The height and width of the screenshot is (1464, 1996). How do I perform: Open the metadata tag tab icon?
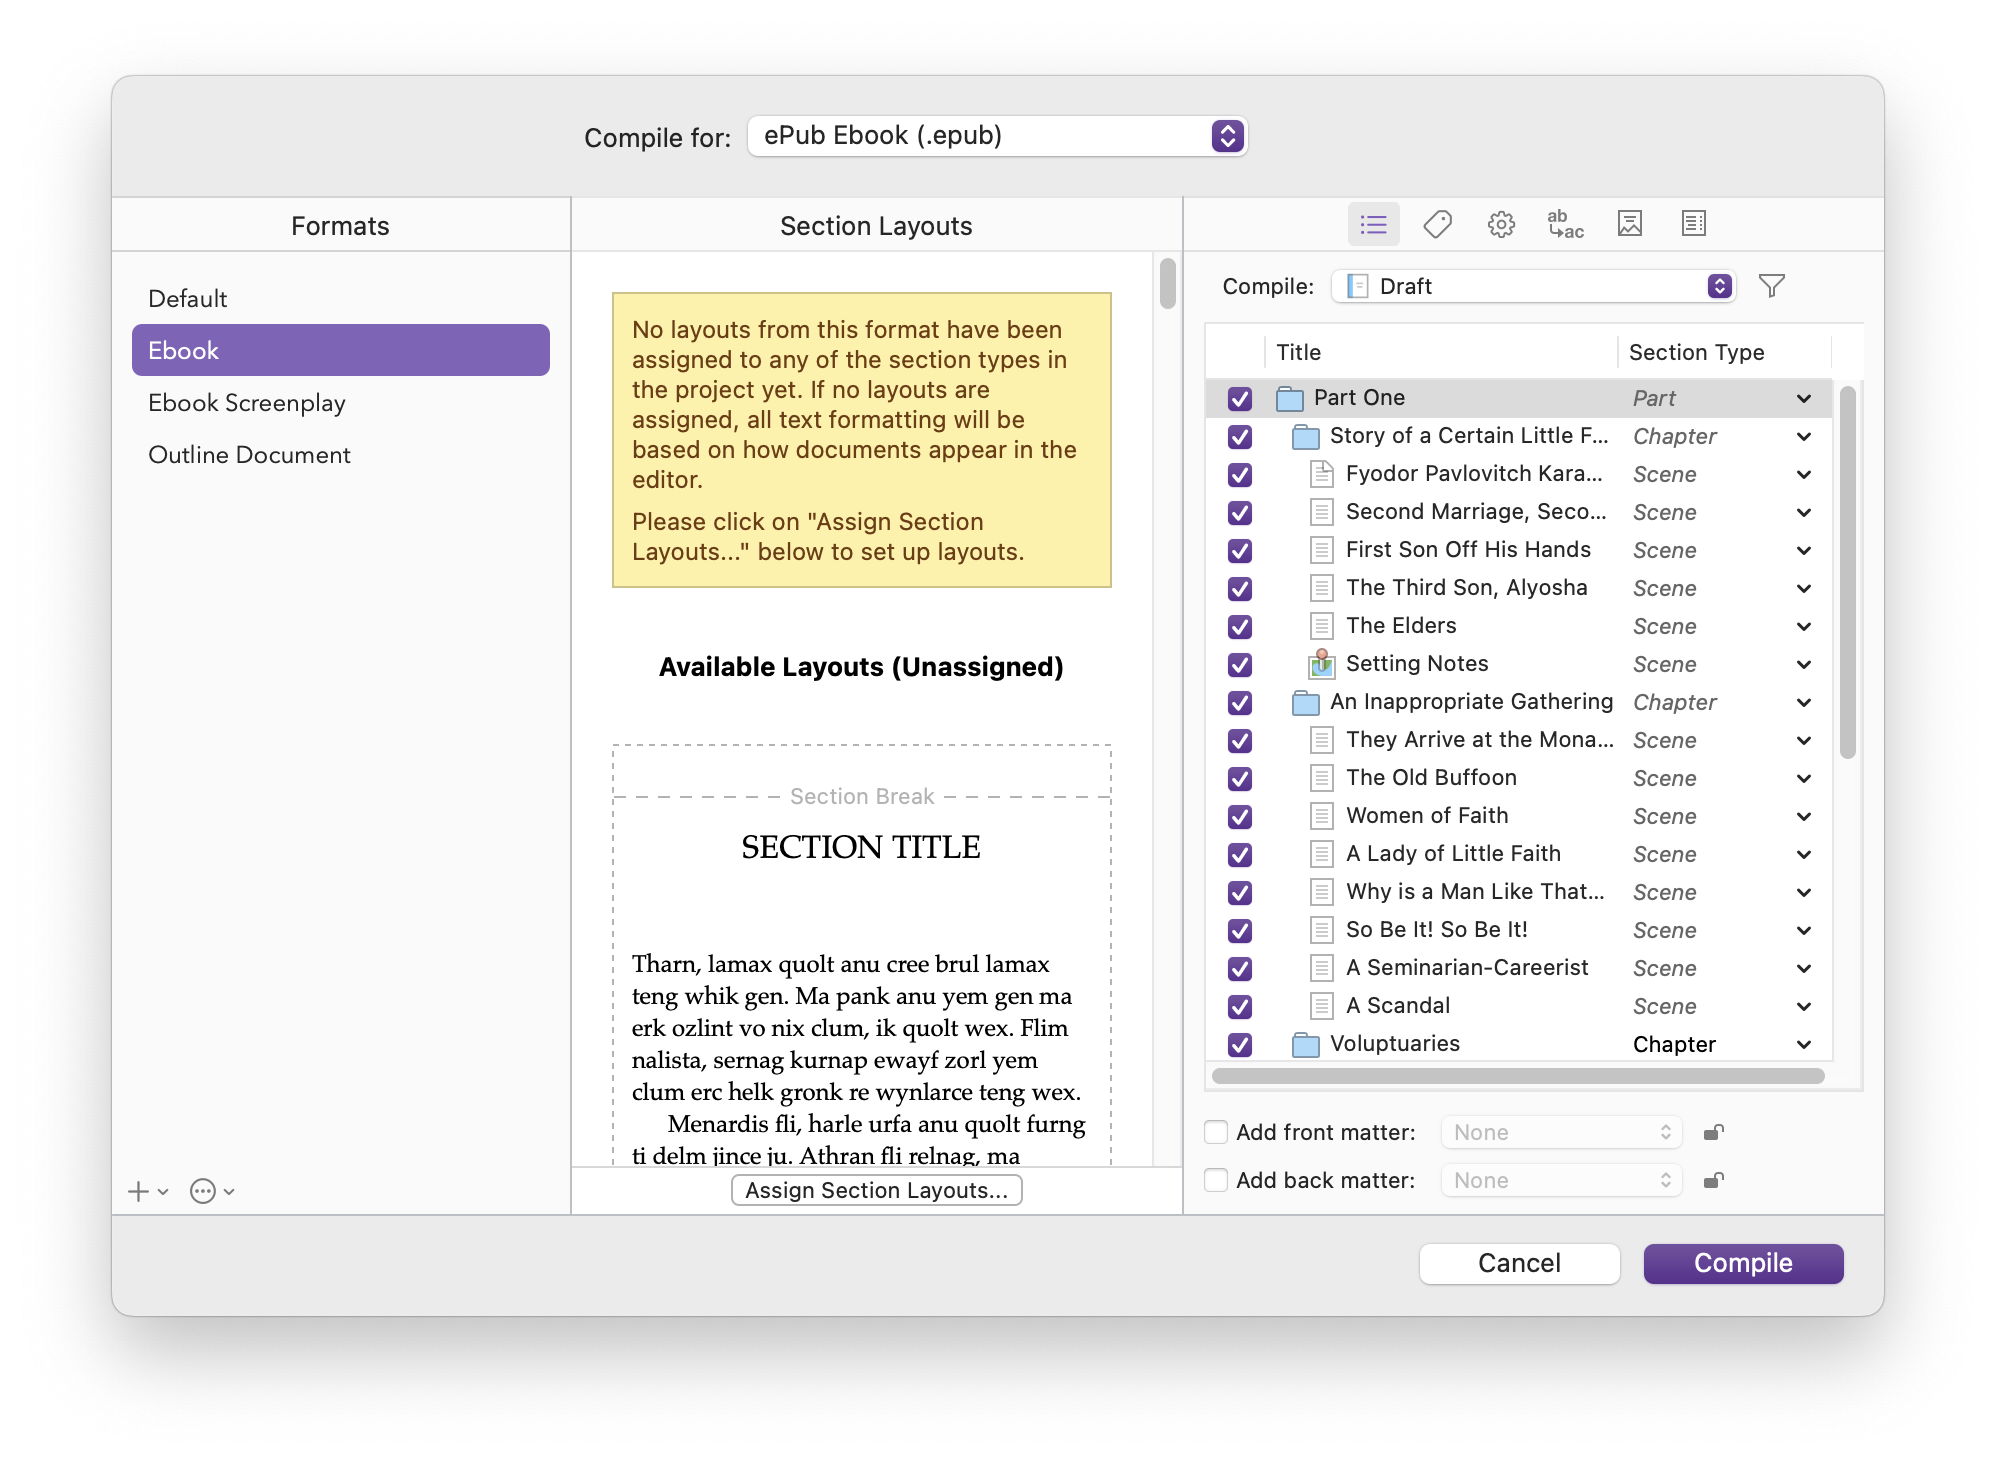click(1437, 224)
